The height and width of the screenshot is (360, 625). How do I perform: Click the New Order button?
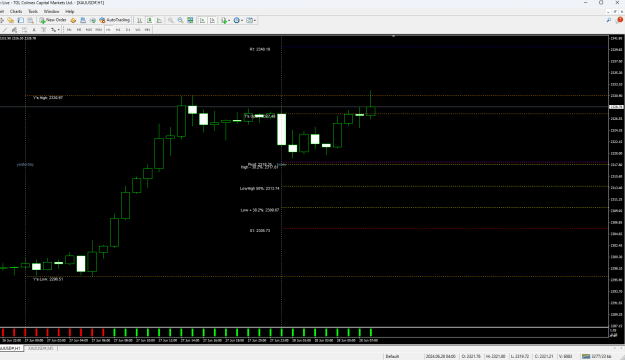coord(53,20)
